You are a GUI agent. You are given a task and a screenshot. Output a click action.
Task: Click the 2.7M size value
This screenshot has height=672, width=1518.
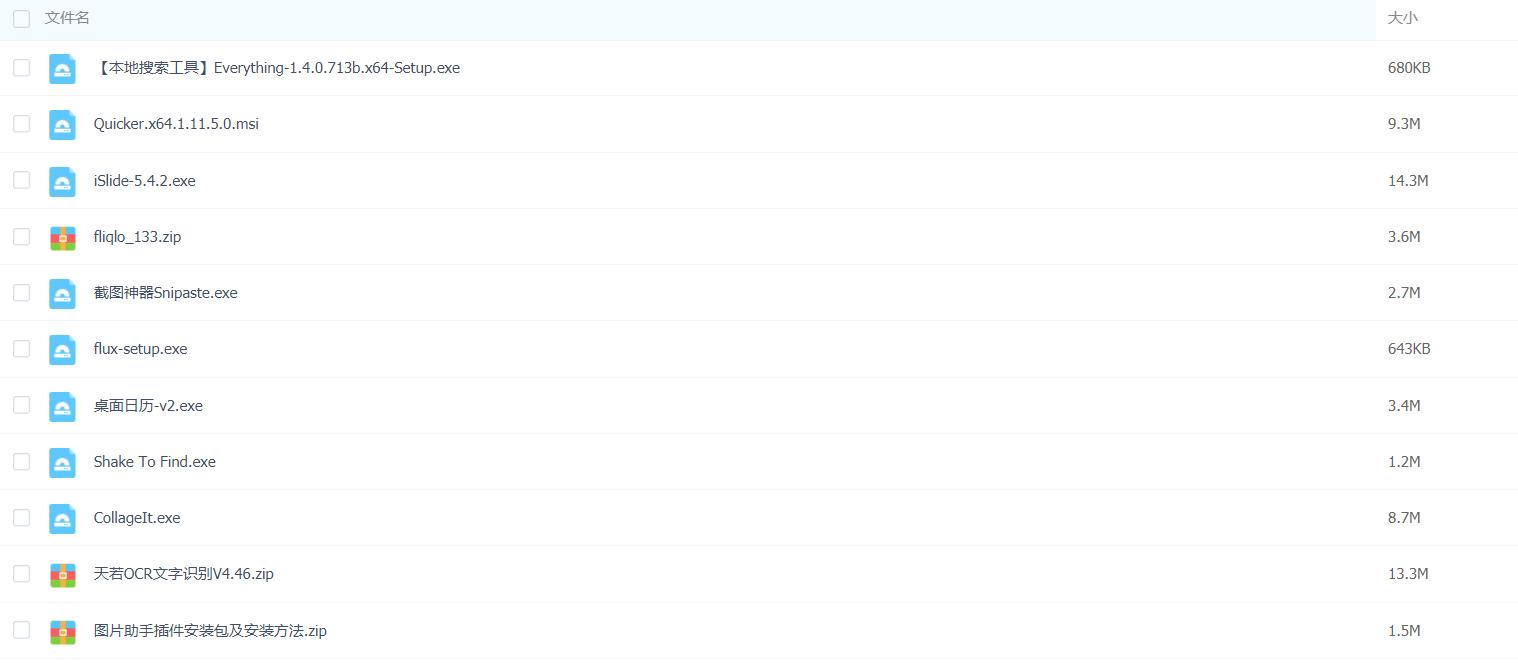point(1404,293)
